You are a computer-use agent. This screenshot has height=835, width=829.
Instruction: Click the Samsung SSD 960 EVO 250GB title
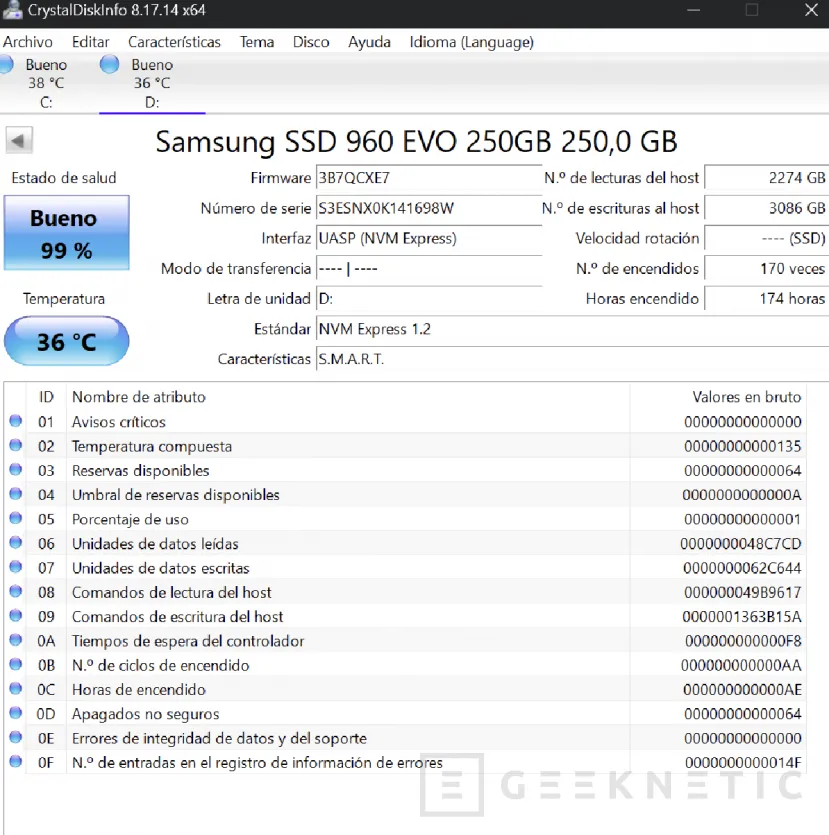point(416,142)
